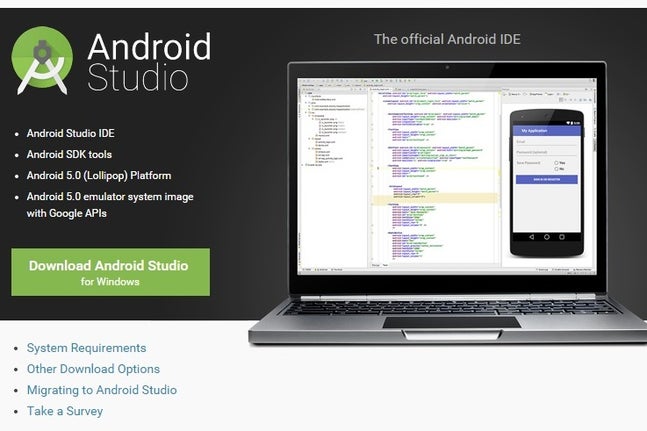Viewport: 647px width, 431px height.
Task: Click the 'Android SDK tools' bullet text
Action: pos(69,154)
